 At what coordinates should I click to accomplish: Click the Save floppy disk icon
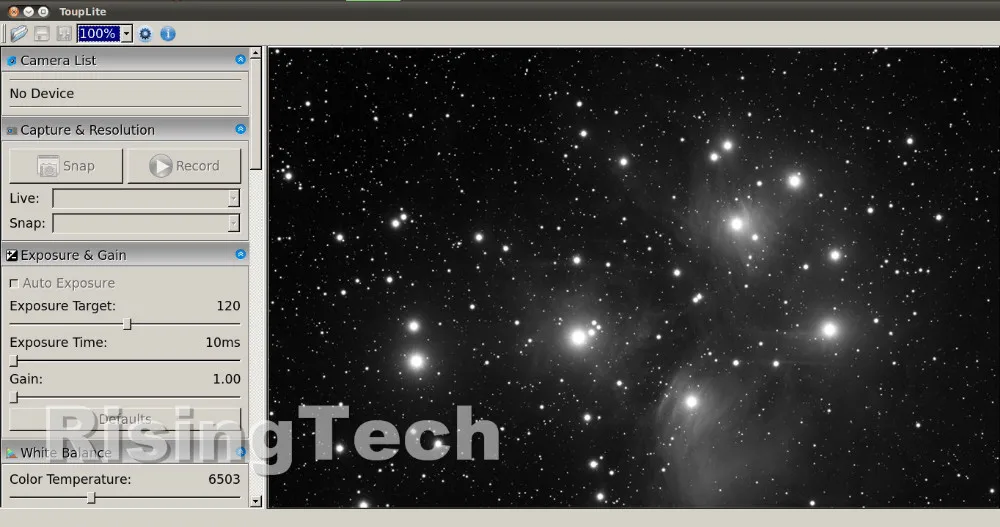click(x=41, y=34)
